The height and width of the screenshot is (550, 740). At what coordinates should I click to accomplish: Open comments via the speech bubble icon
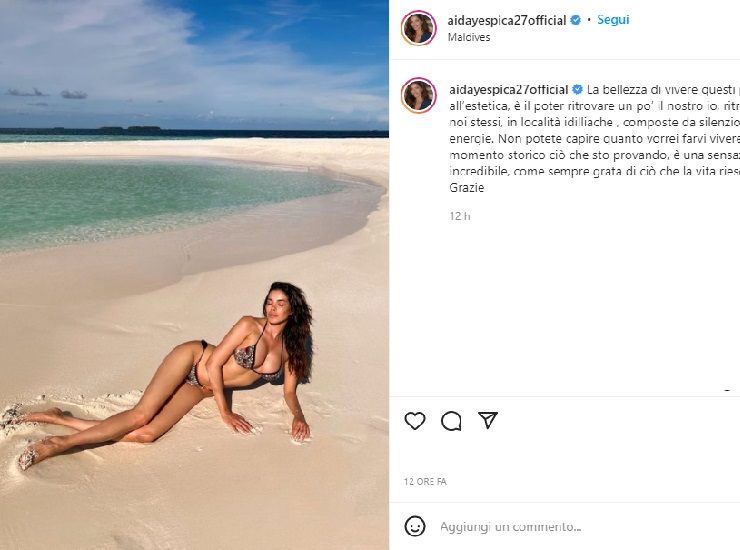(x=451, y=421)
